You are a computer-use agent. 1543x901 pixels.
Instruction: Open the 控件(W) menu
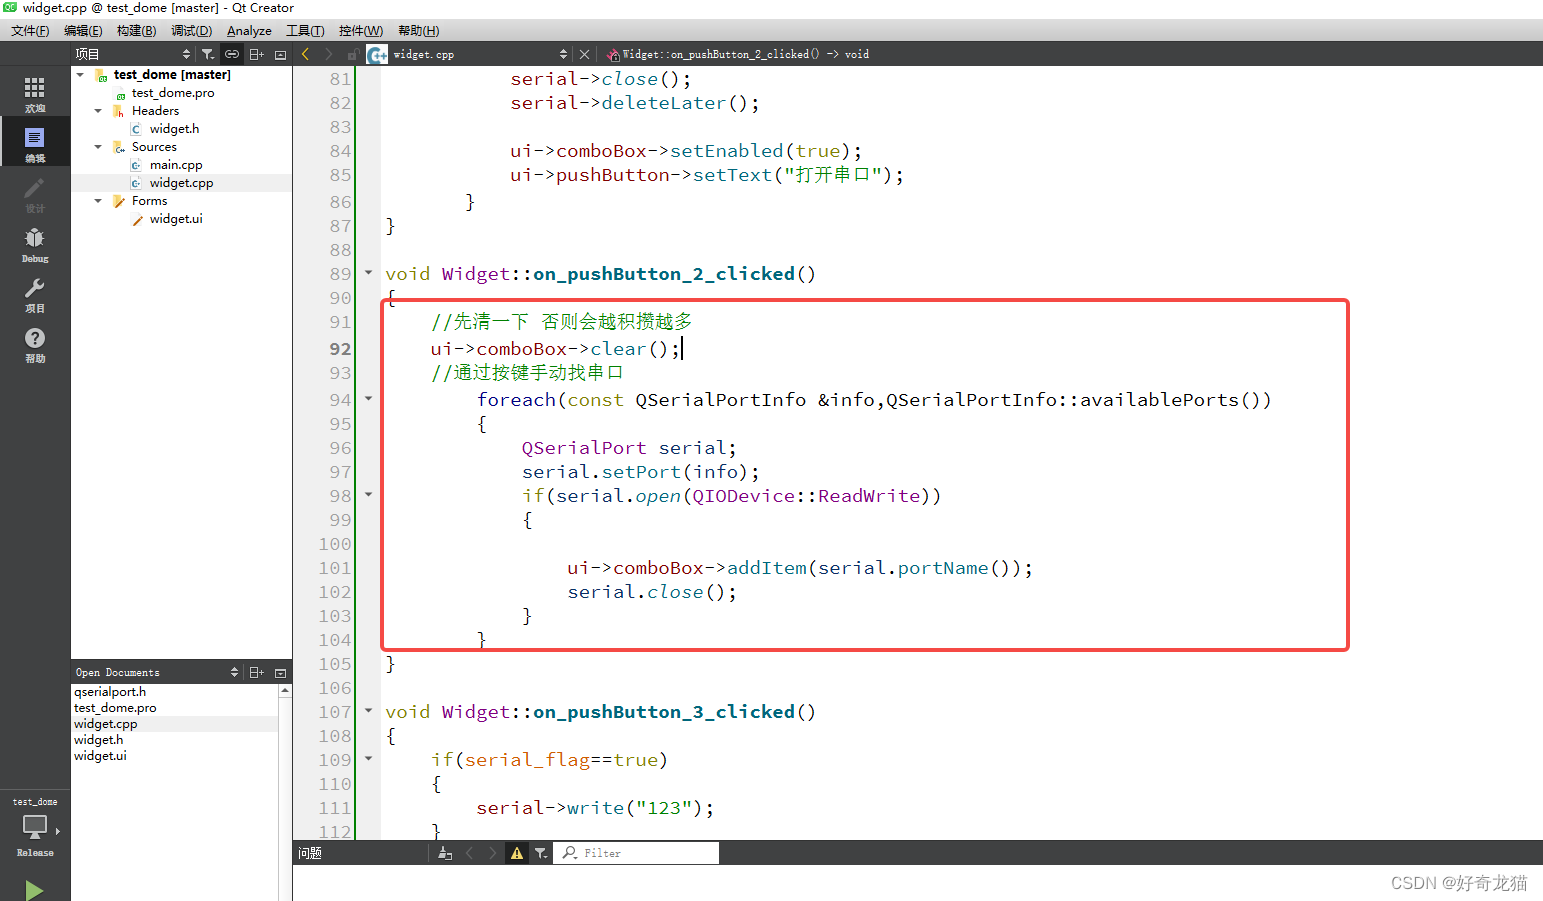[x=360, y=31]
